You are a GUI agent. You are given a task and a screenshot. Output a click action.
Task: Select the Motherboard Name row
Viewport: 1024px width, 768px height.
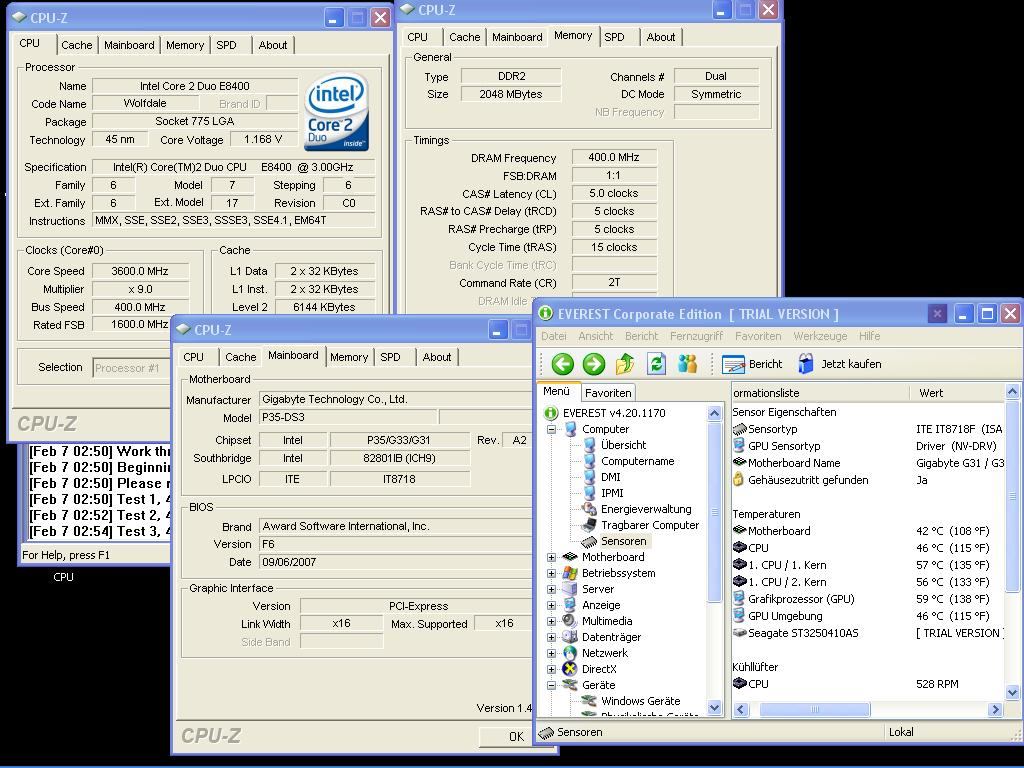867,463
